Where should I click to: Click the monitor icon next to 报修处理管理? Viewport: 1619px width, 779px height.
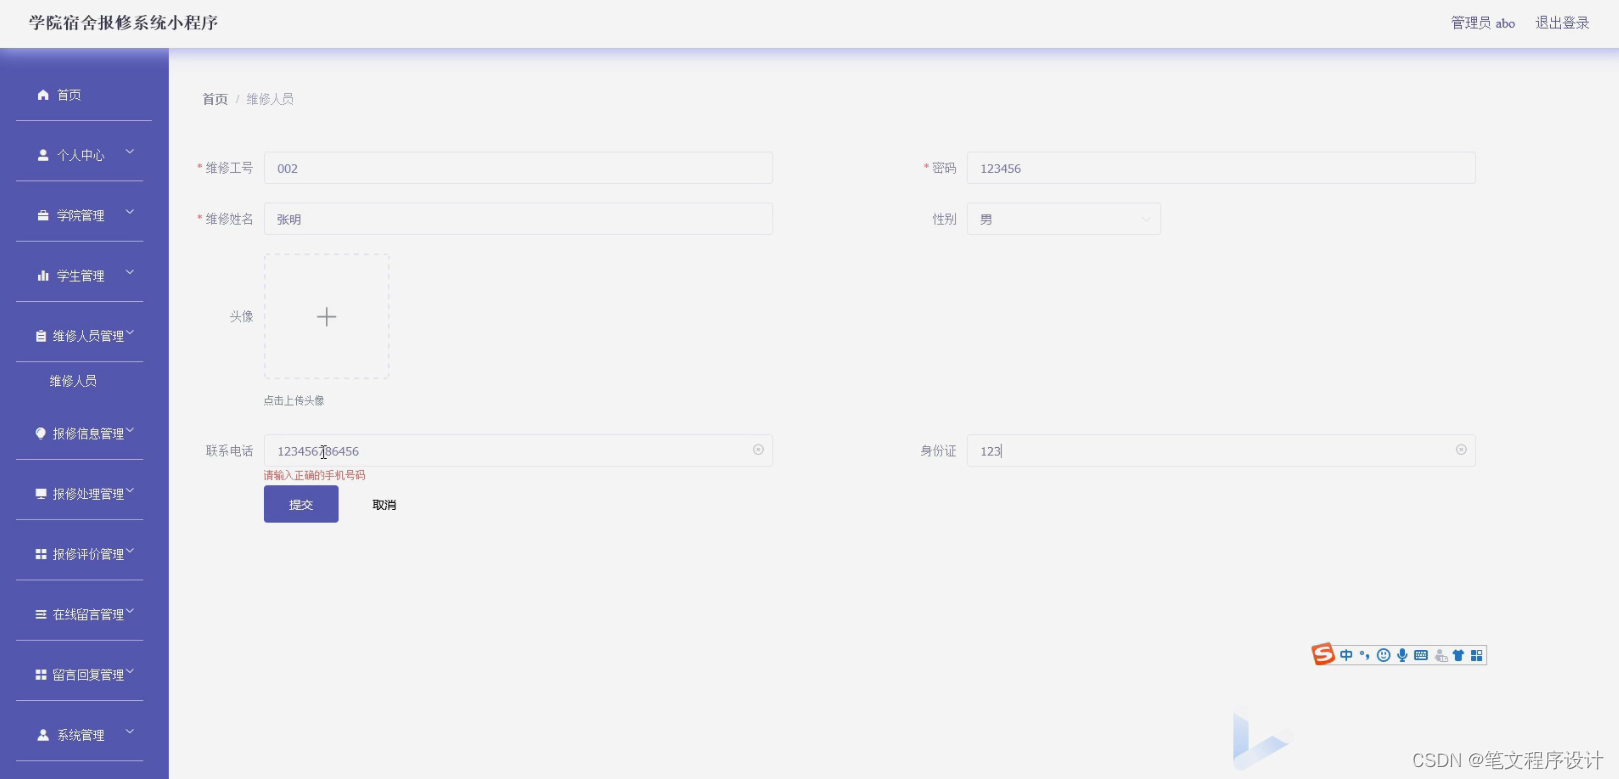(41, 493)
